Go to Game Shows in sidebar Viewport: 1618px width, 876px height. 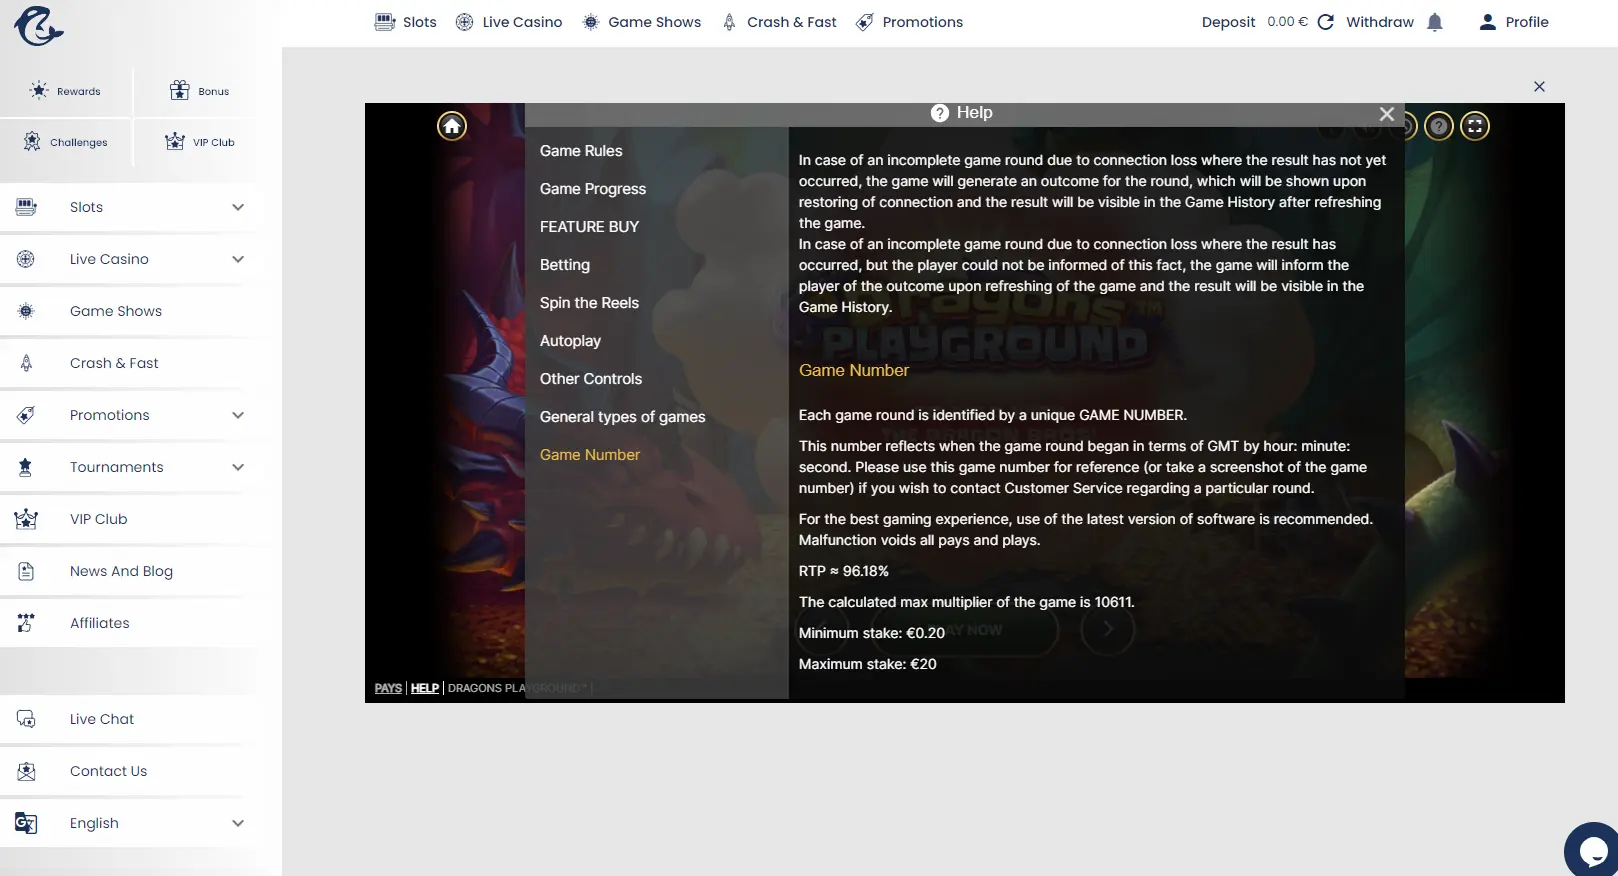(116, 311)
